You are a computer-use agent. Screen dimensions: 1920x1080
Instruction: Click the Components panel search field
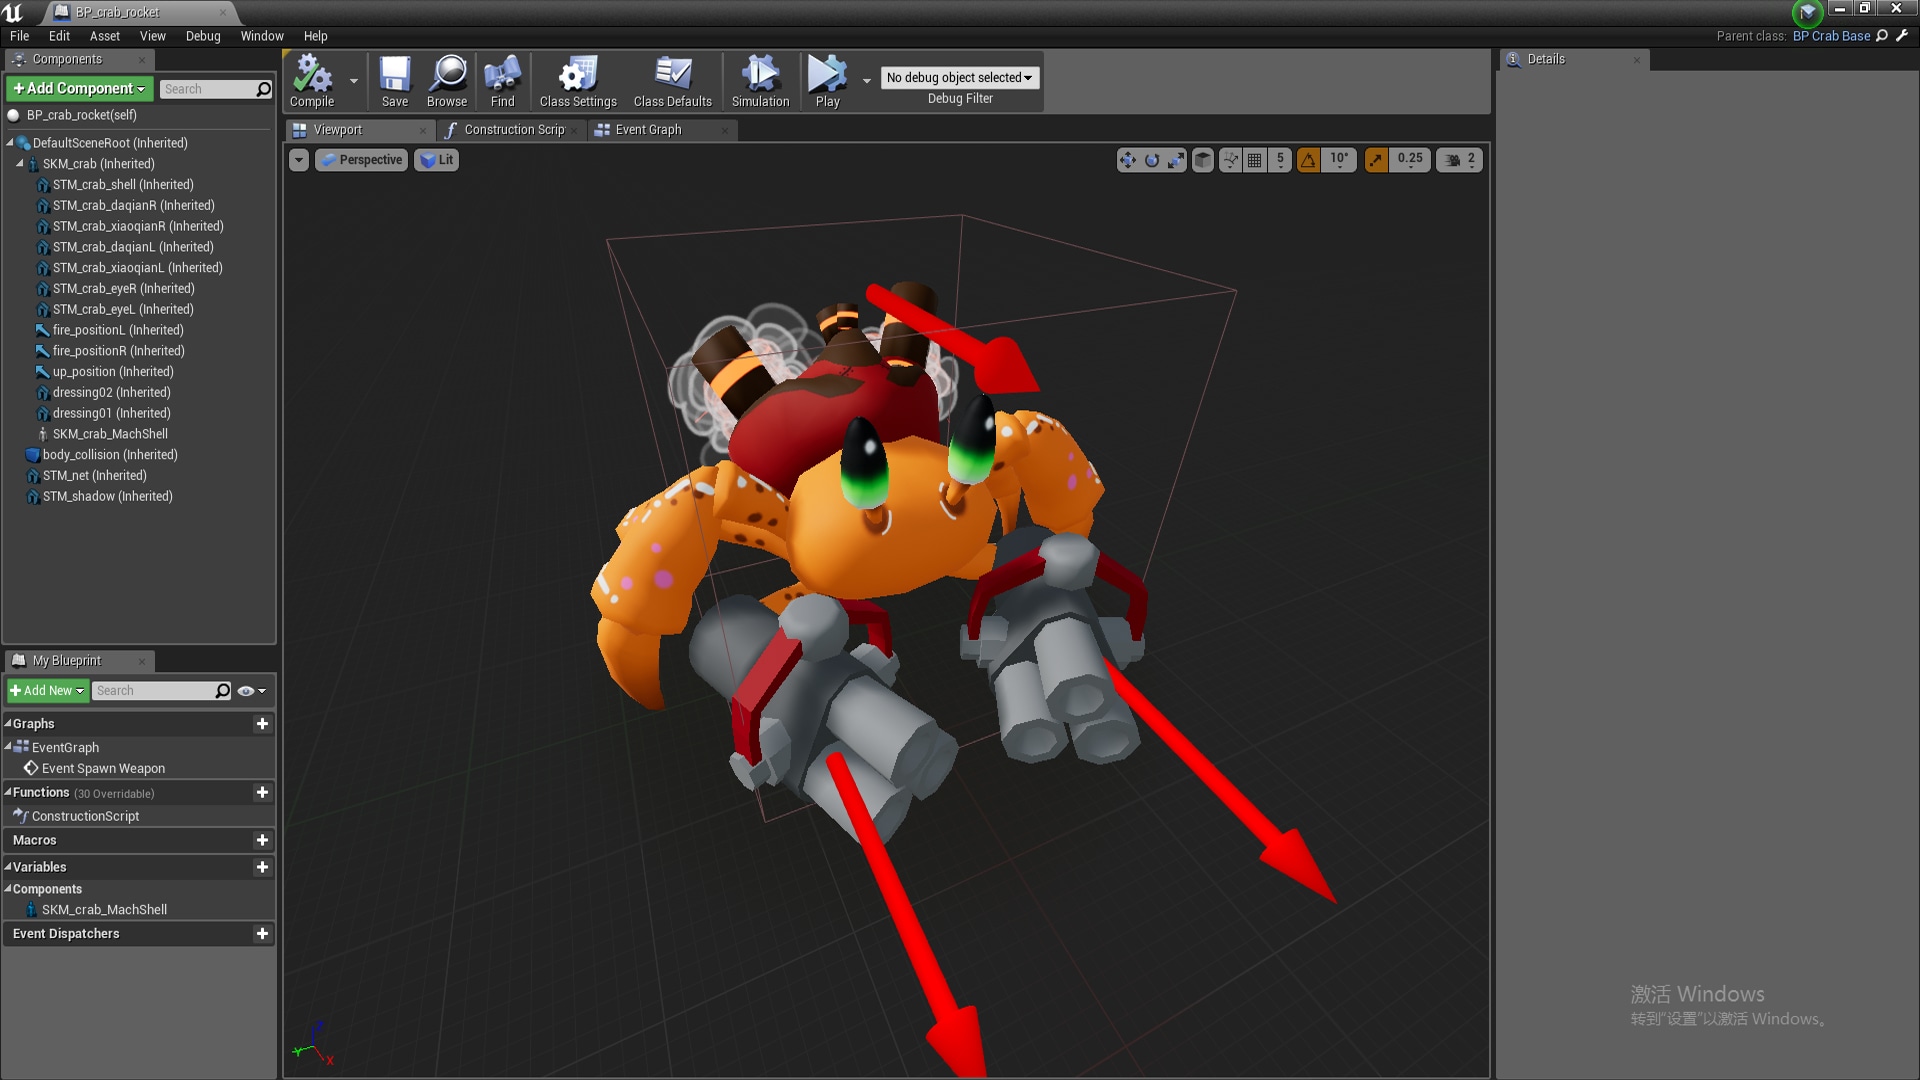207,89
